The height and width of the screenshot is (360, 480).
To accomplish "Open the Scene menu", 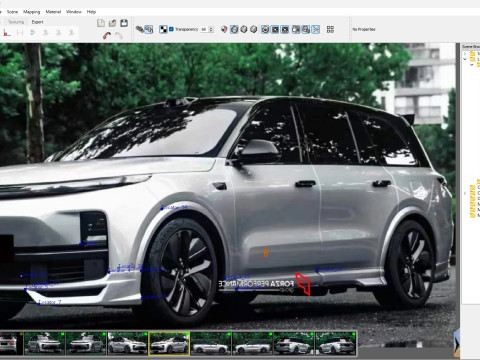I will [x=12, y=12].
